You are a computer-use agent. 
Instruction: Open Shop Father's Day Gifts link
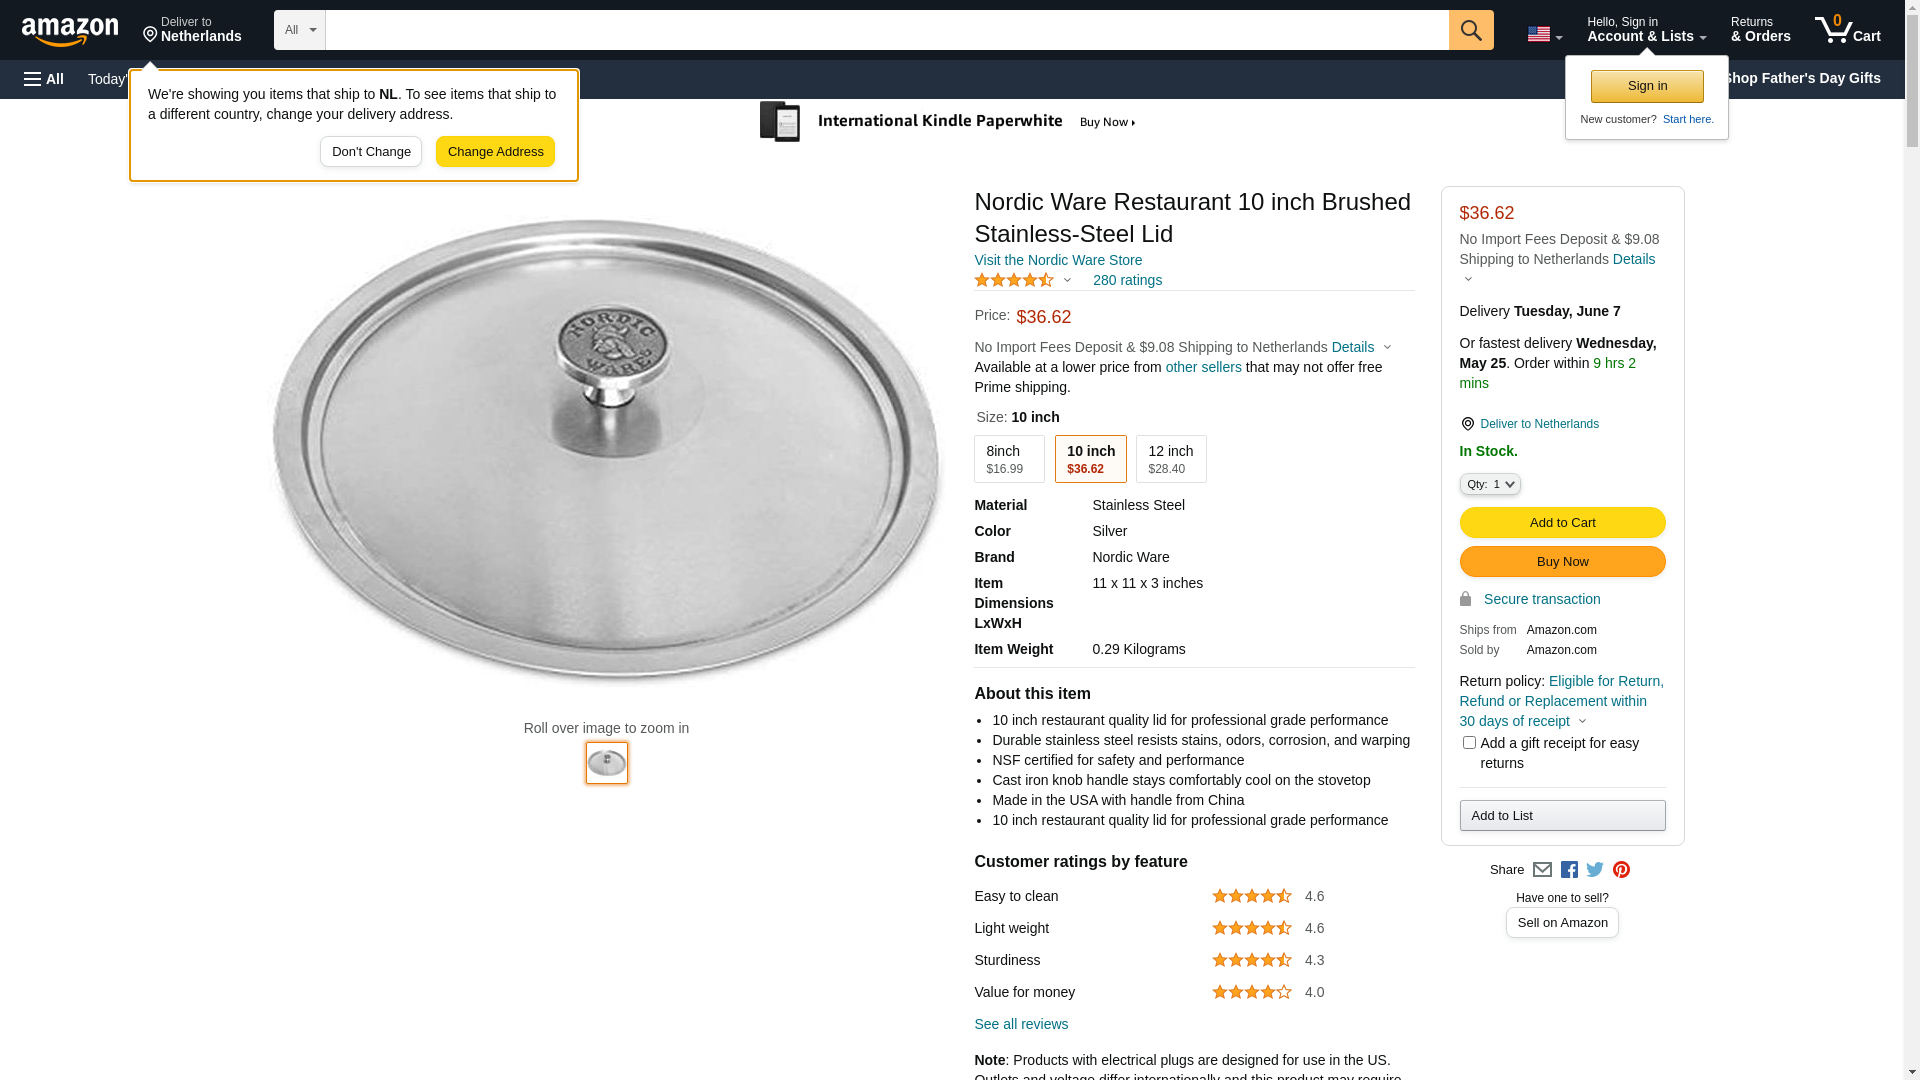tap(1800, 78)
